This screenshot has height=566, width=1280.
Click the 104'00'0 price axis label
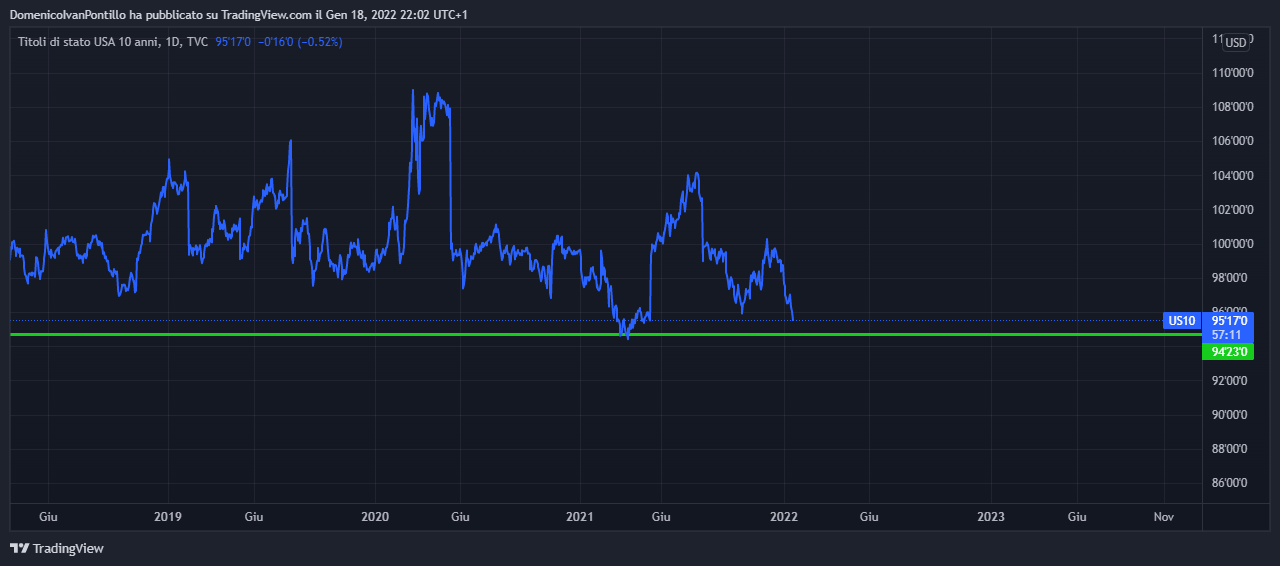pos(1232,176)
